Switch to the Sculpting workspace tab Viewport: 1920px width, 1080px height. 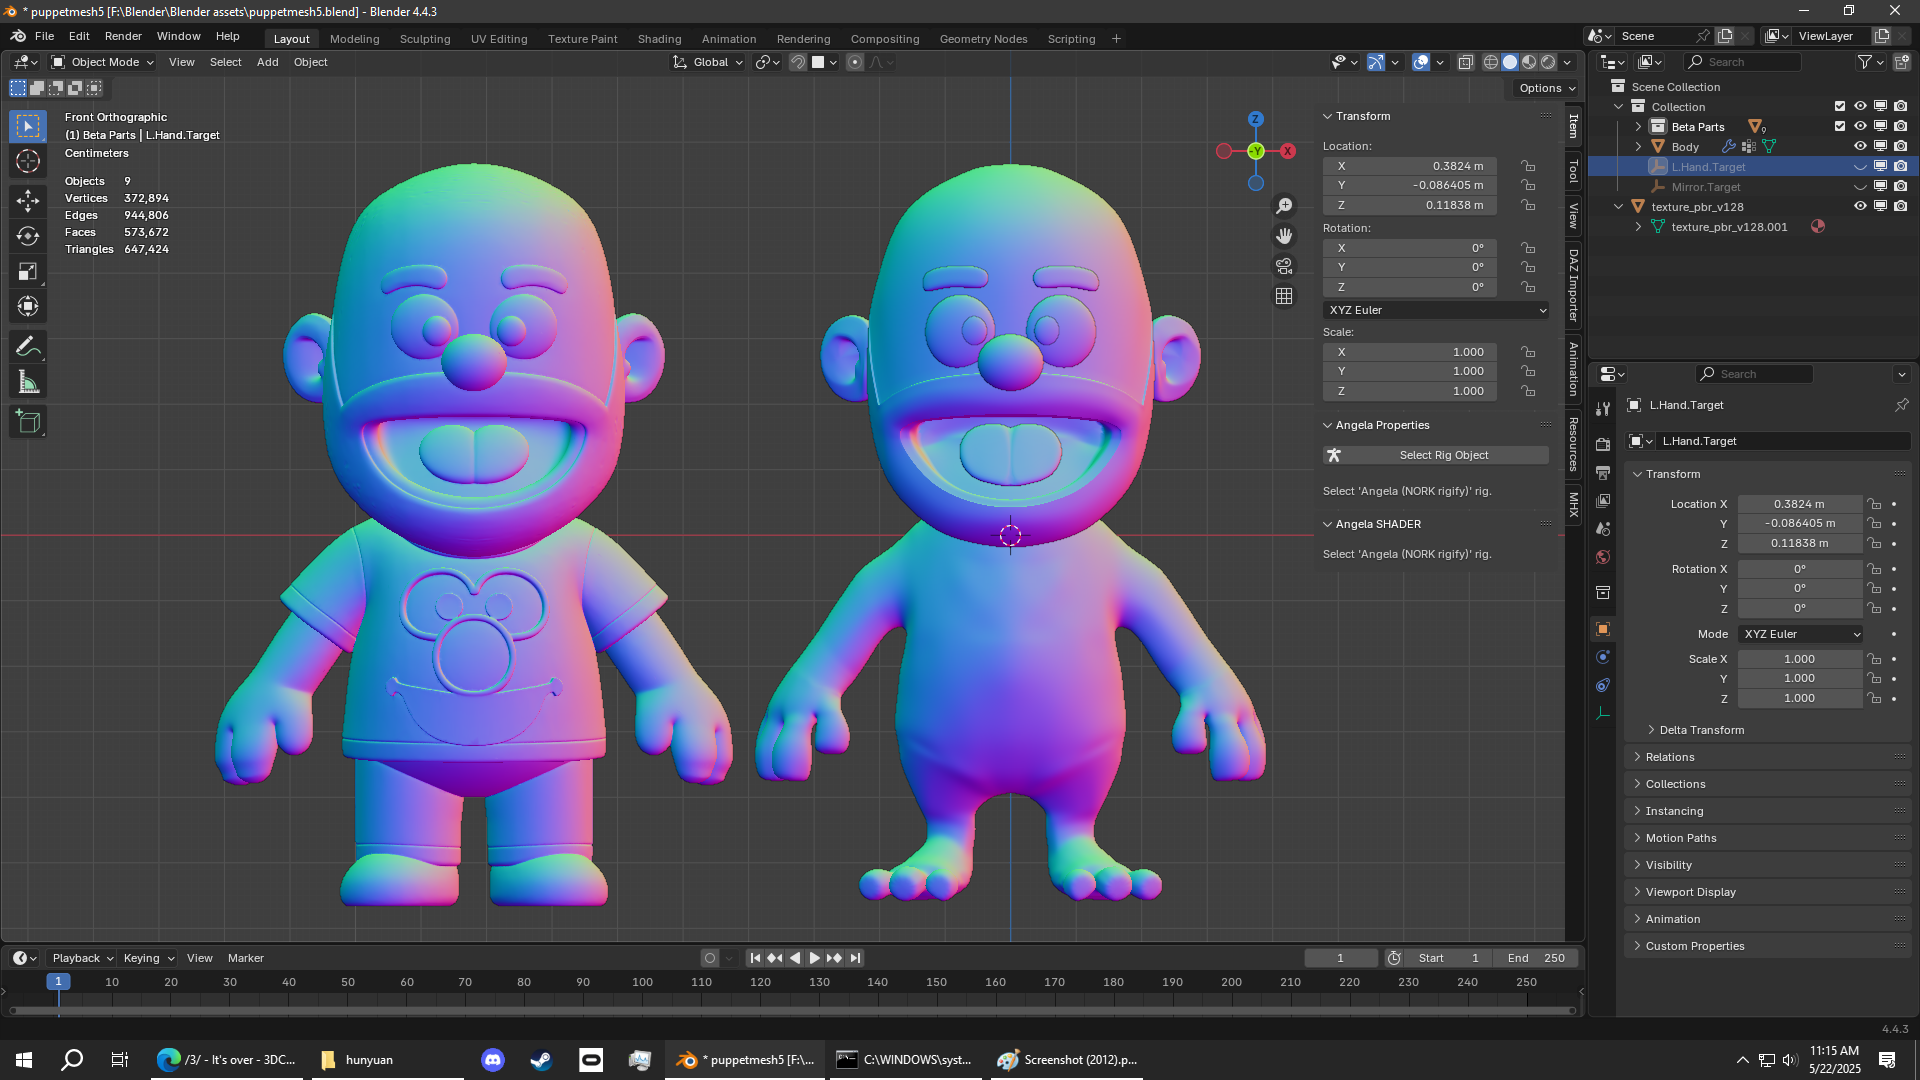(x=425, y=39)
